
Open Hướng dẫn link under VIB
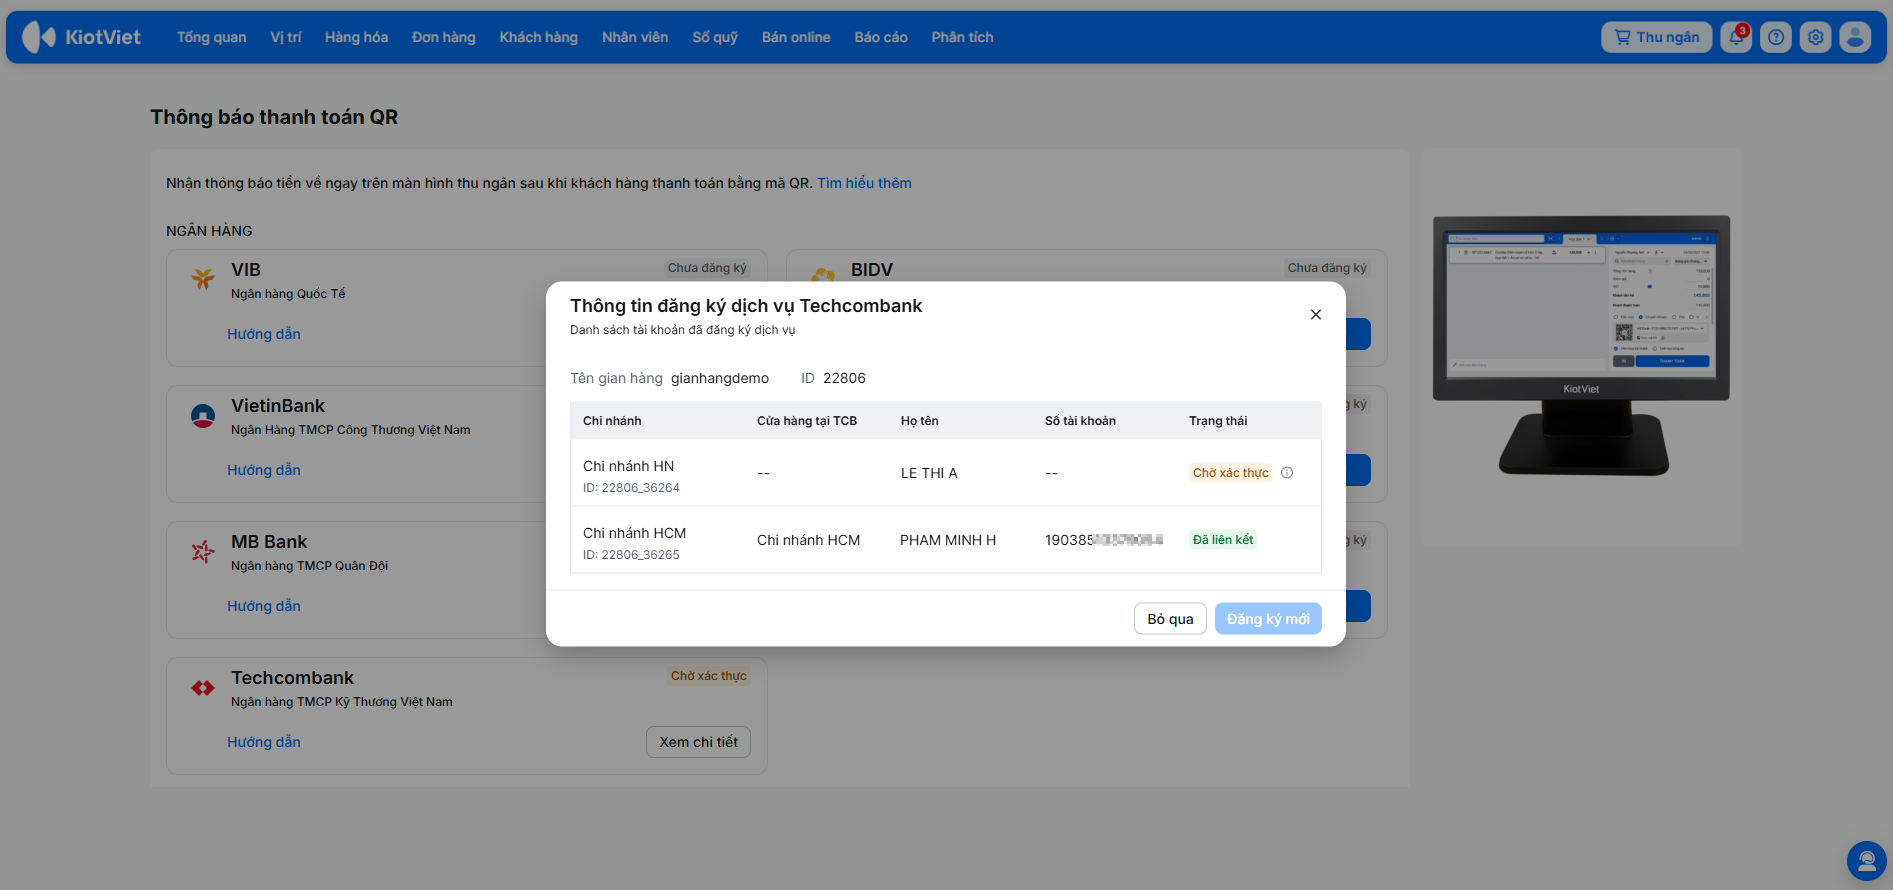(x=264, y=334)
